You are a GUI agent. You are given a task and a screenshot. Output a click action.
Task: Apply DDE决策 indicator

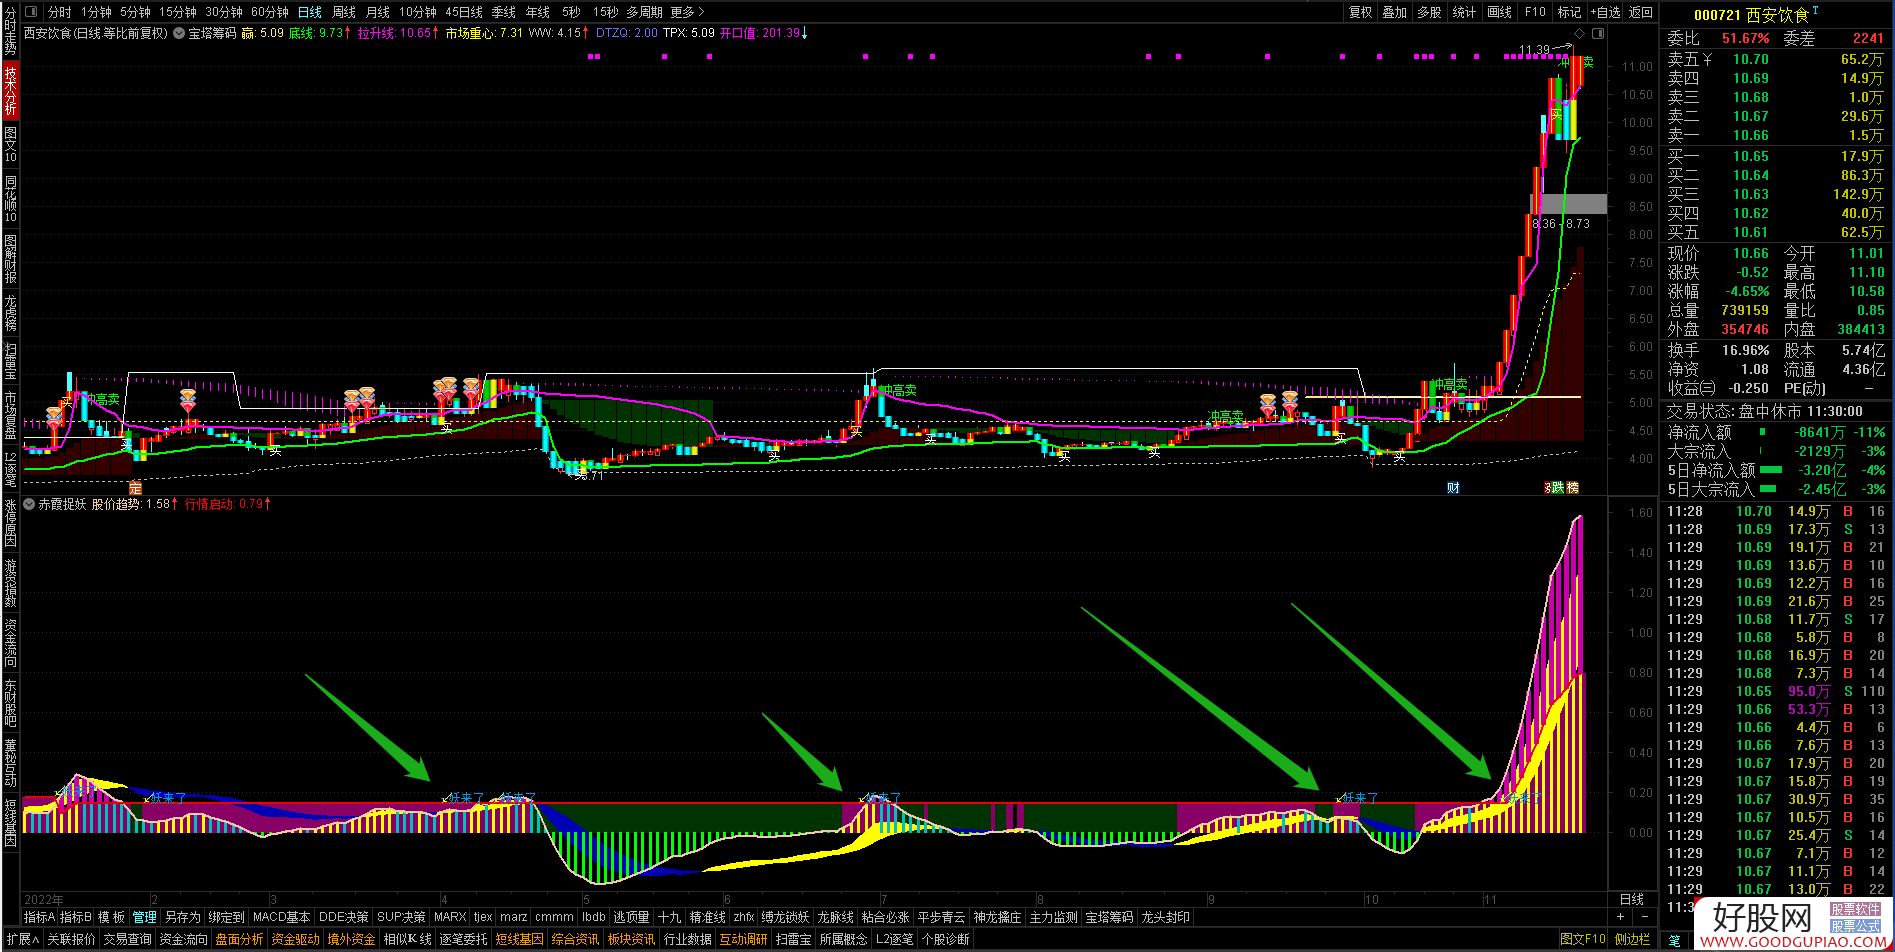344,917
